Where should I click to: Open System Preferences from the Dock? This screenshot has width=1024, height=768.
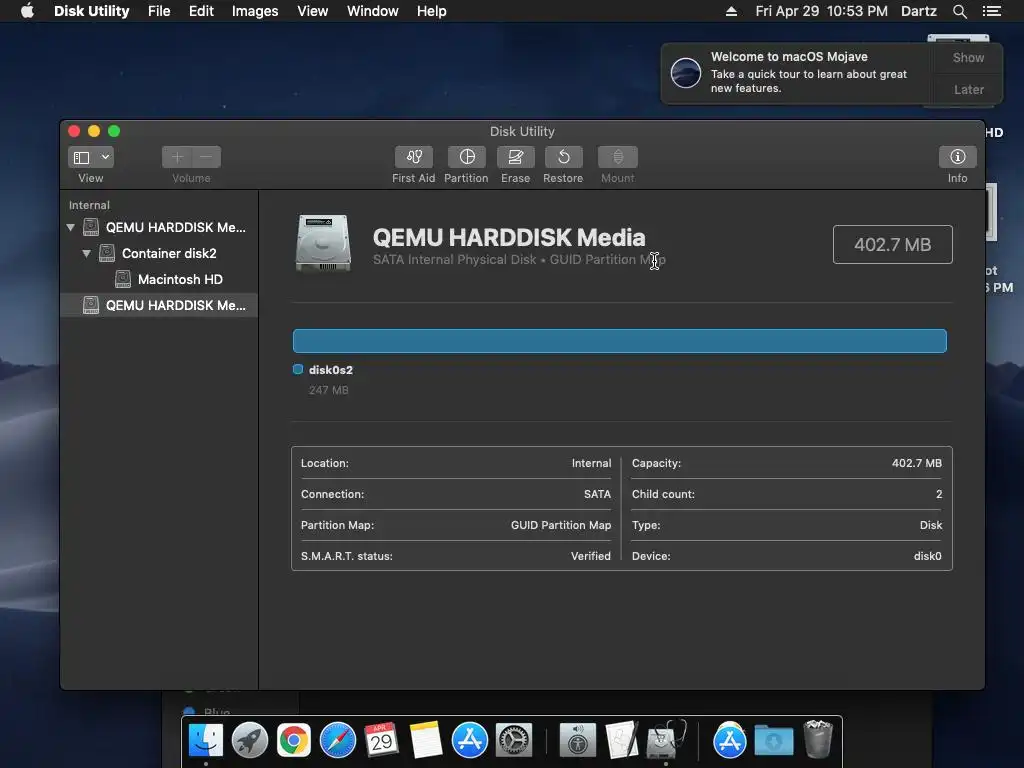[x=514, y=740]
